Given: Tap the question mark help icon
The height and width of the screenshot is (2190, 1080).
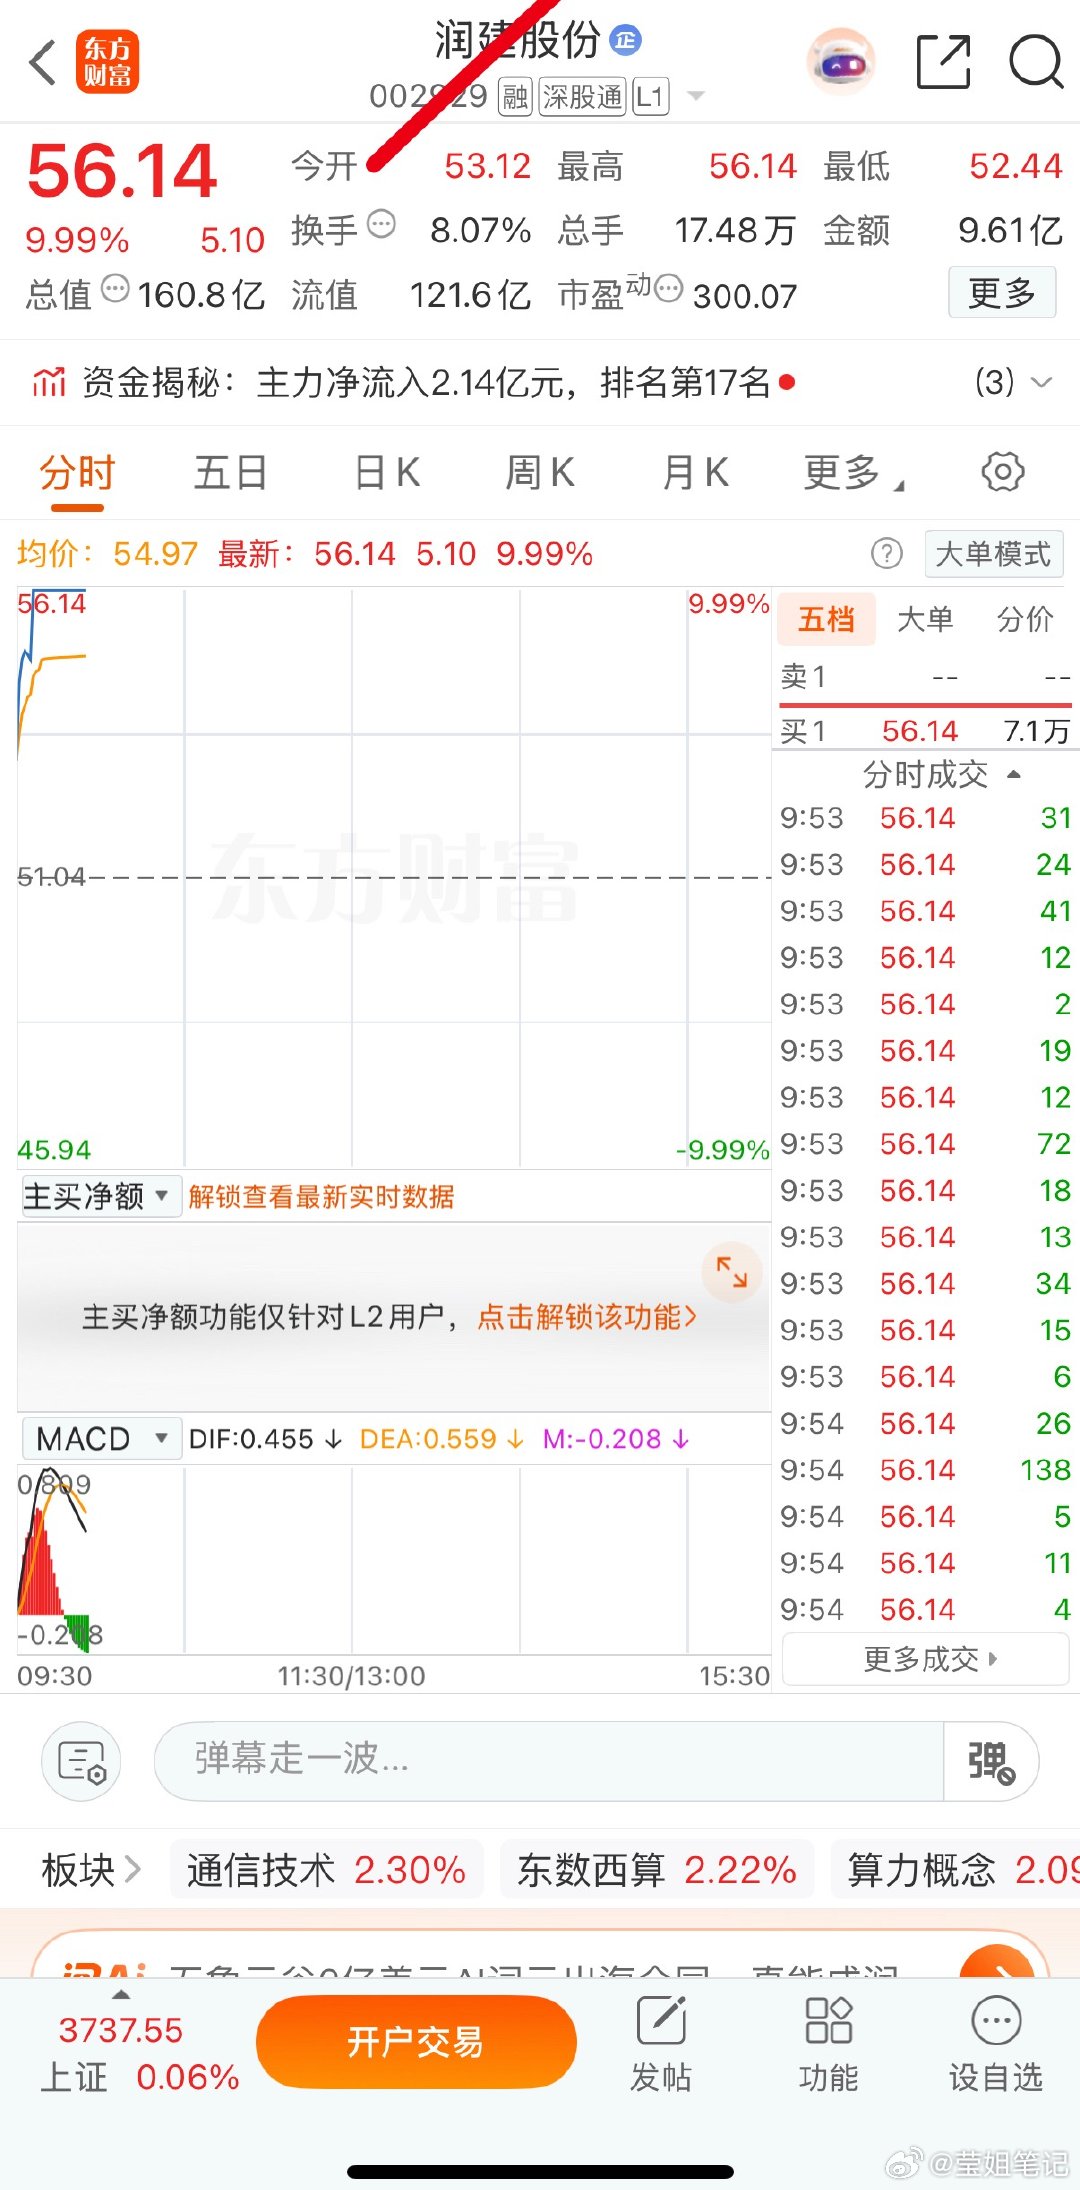Looking at the screenshot, I should point(886,553).
